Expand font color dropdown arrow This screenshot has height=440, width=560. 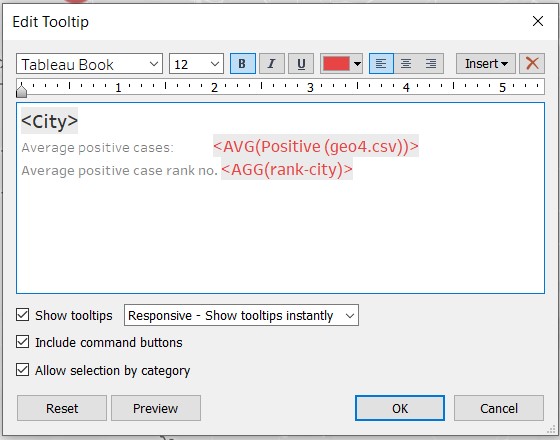(357, 64)
